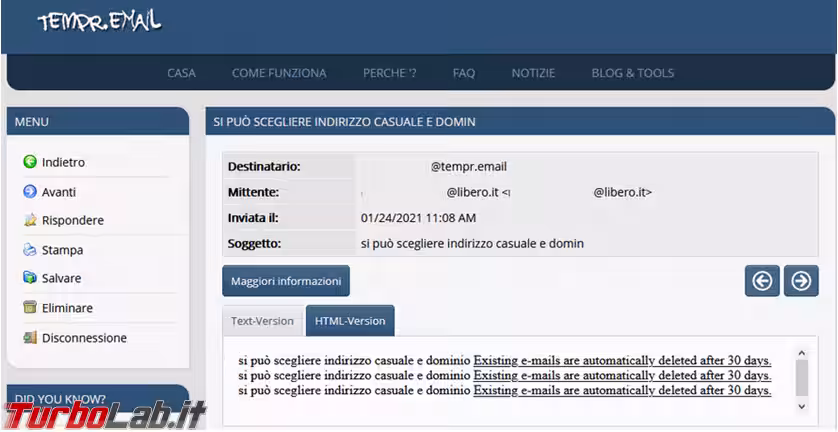Click the Indietro menu link
838x432 pixels.
click(63, 162)
